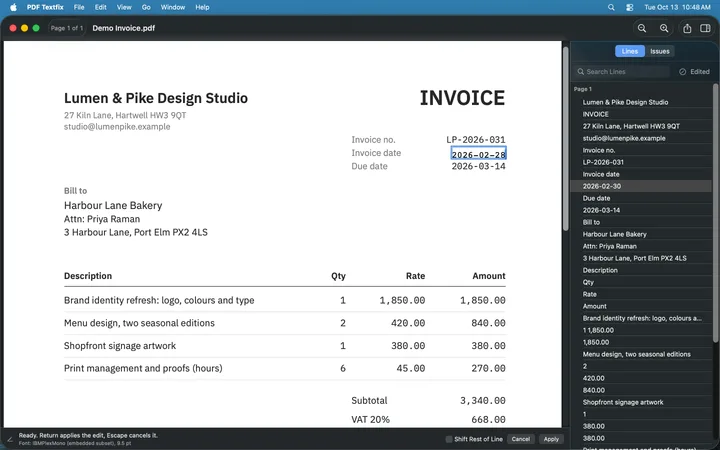Click the zoom out magnifier icon
The width and height of the screenshot is (720, 450).
641,28
